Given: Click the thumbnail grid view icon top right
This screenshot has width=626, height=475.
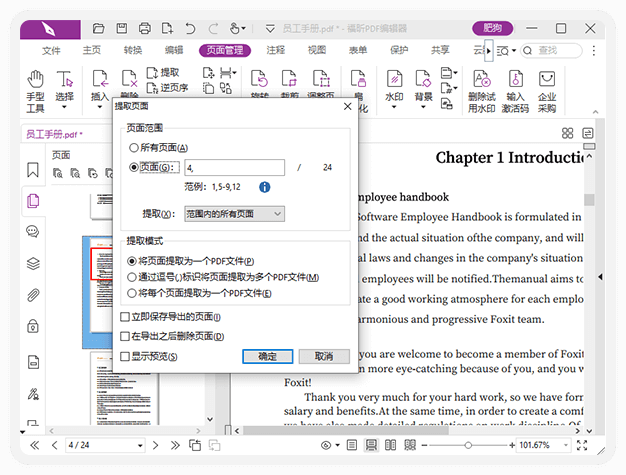Looking at the screenshot, I should 567,133.
